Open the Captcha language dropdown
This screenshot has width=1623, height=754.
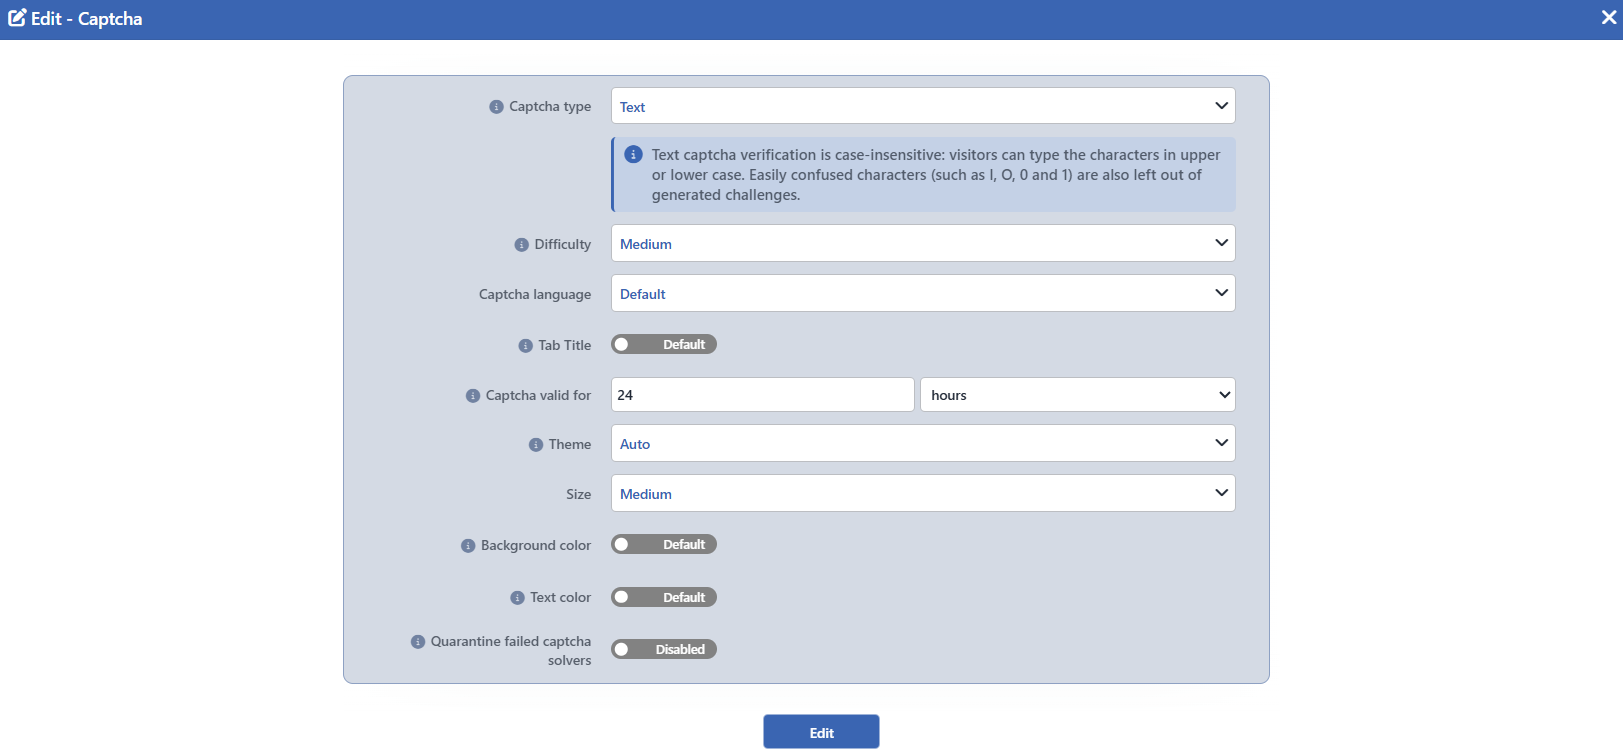click(x=923, y=293)
